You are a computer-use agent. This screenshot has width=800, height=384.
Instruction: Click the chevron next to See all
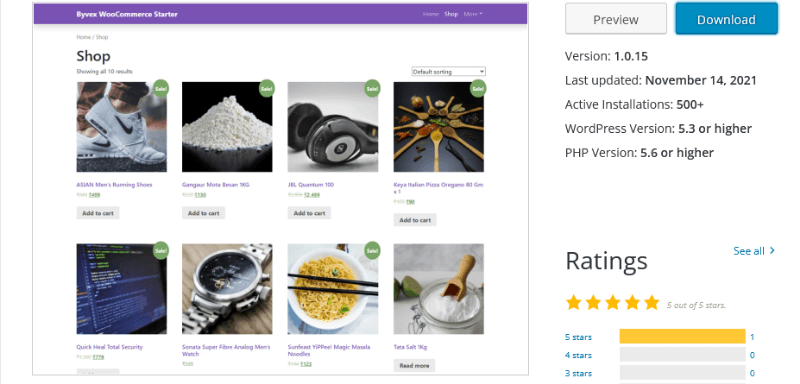click(772, 250)
